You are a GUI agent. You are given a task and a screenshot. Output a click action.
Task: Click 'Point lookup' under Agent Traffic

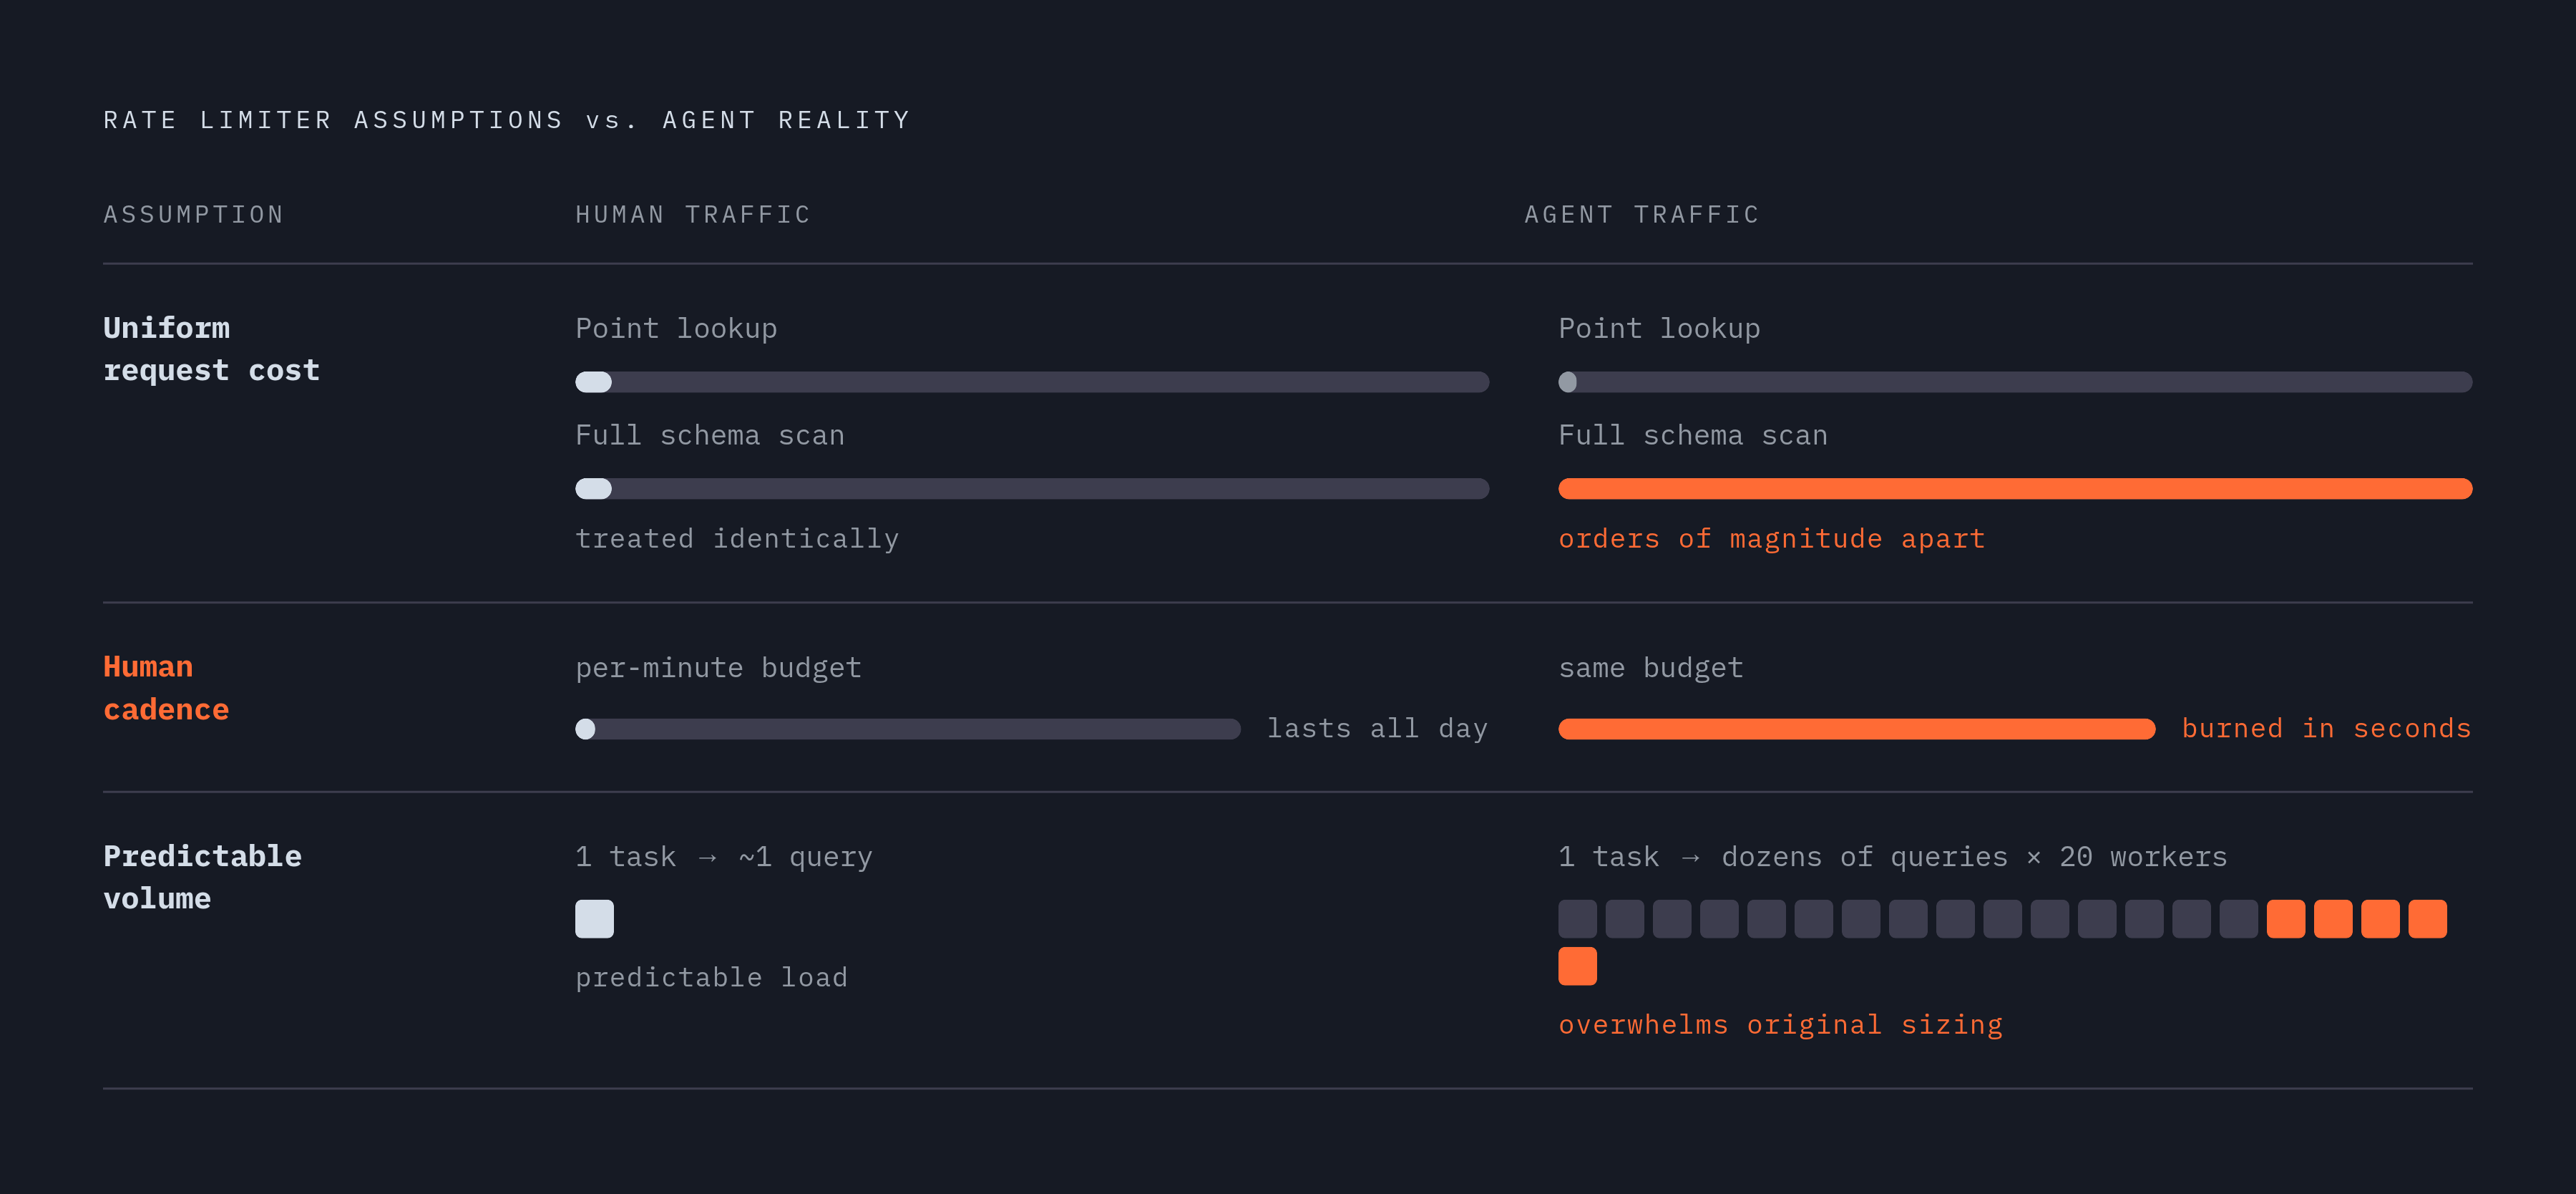click(x=1659, y=329)
